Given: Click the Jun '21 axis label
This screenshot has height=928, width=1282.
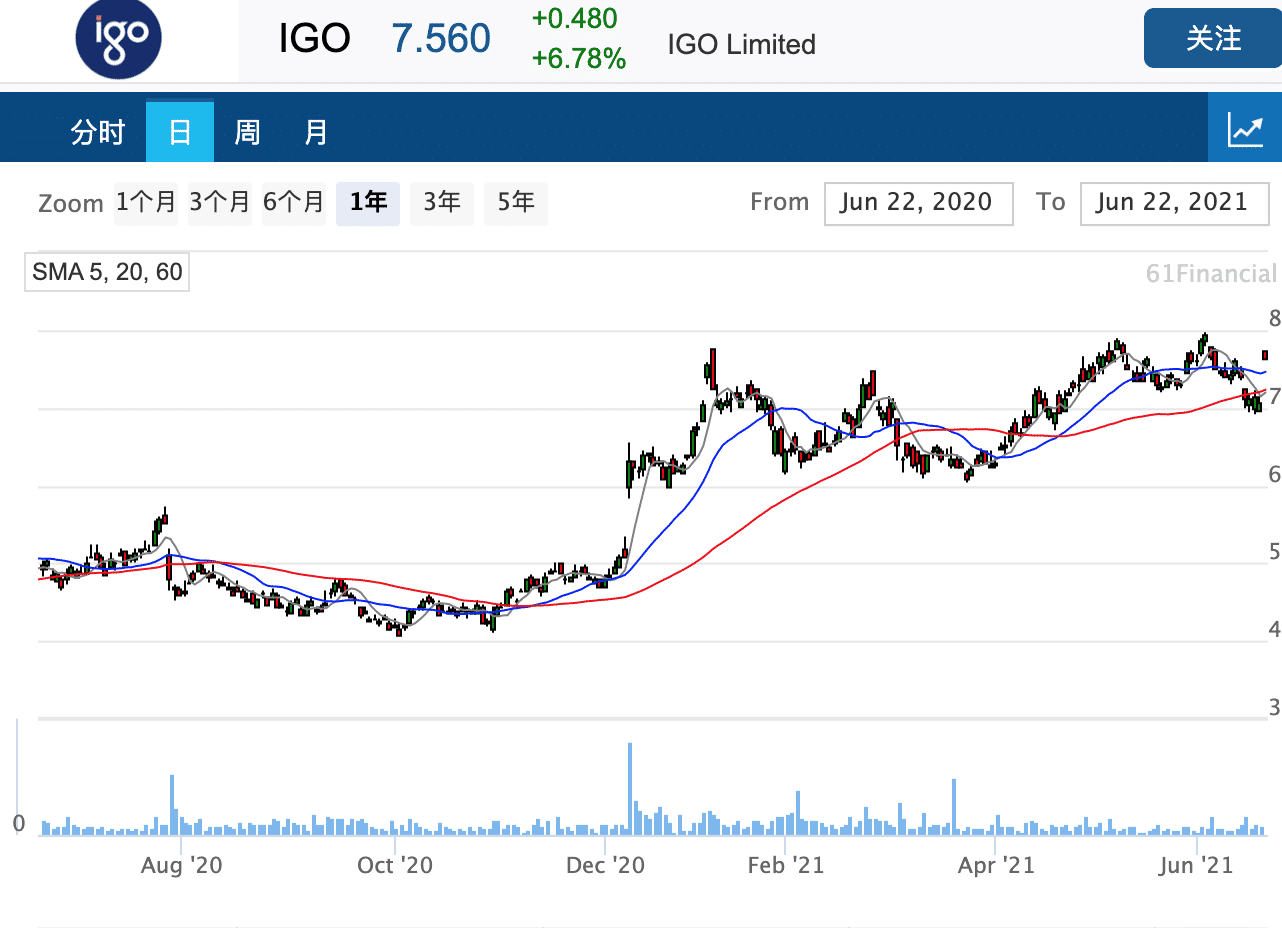Looking at the screenshot, I should [1196, 865].
